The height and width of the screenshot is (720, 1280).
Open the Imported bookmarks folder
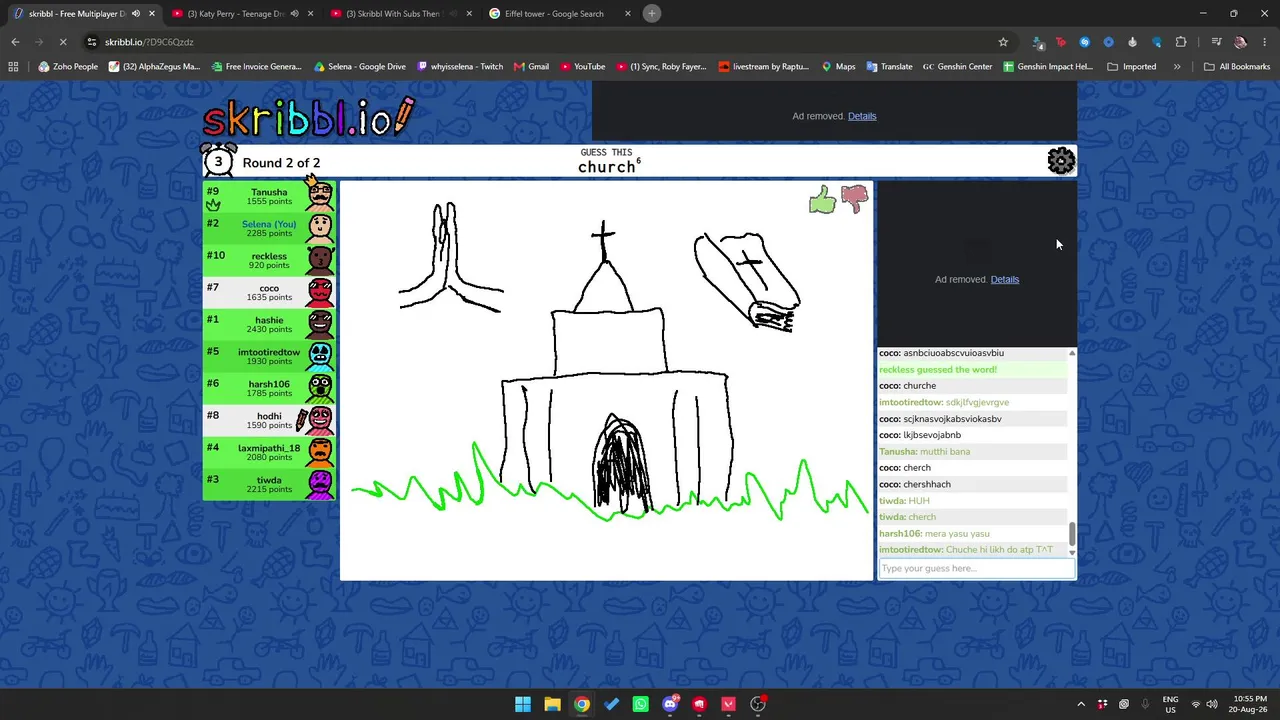click(1132, 67)
